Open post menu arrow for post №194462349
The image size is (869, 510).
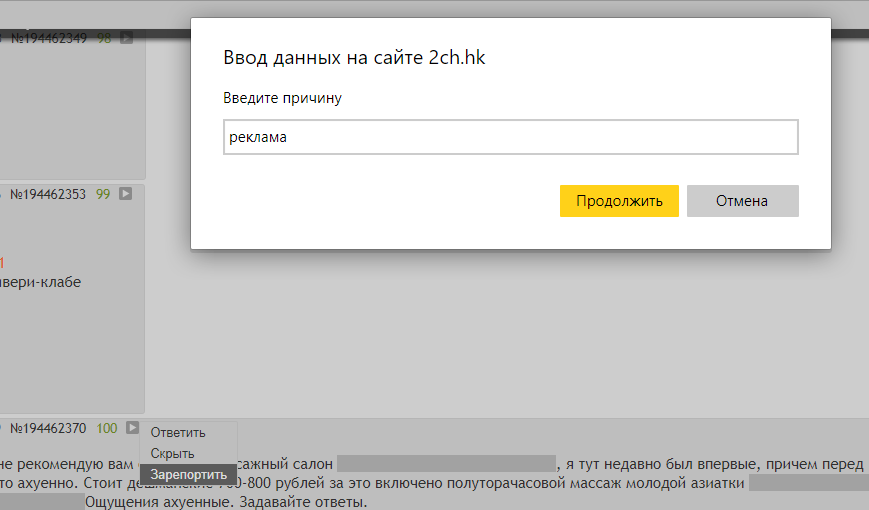[126, 38]
